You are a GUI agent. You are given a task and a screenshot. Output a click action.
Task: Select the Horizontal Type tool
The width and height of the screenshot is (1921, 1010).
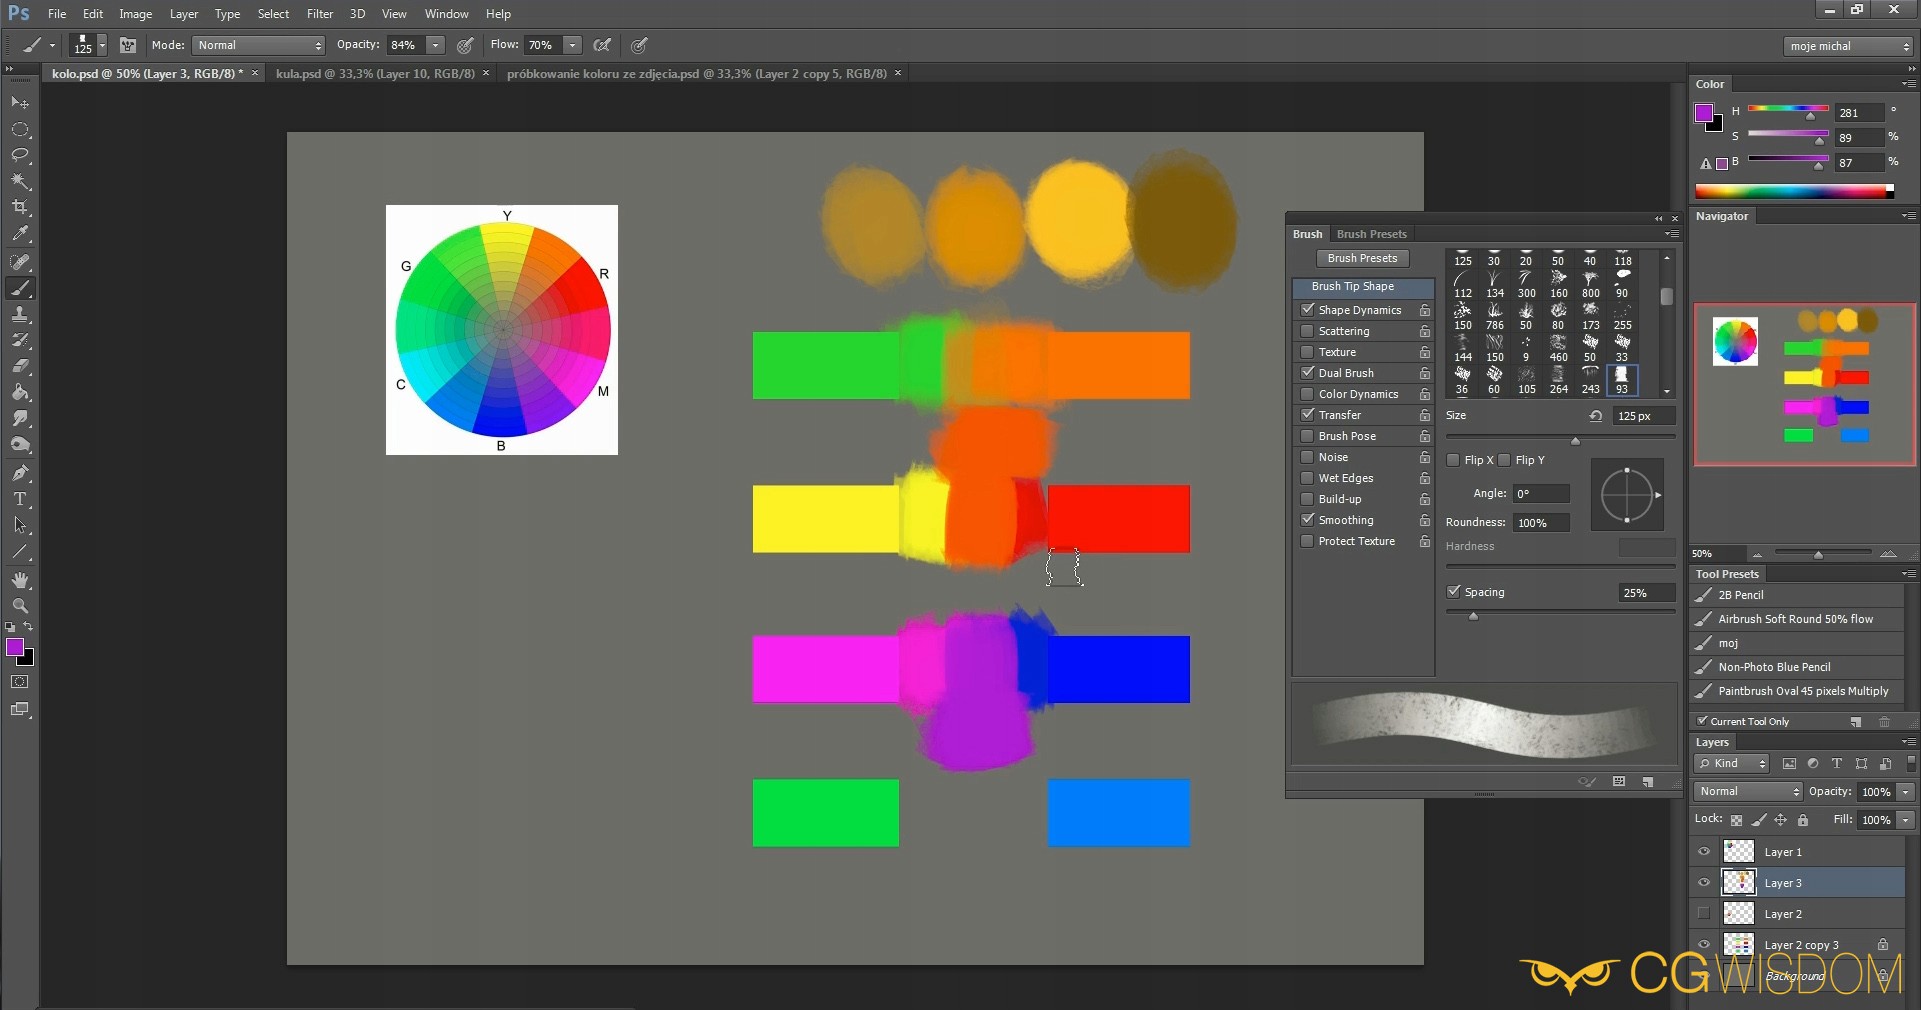pyautogui.click(x=20, y=499)
